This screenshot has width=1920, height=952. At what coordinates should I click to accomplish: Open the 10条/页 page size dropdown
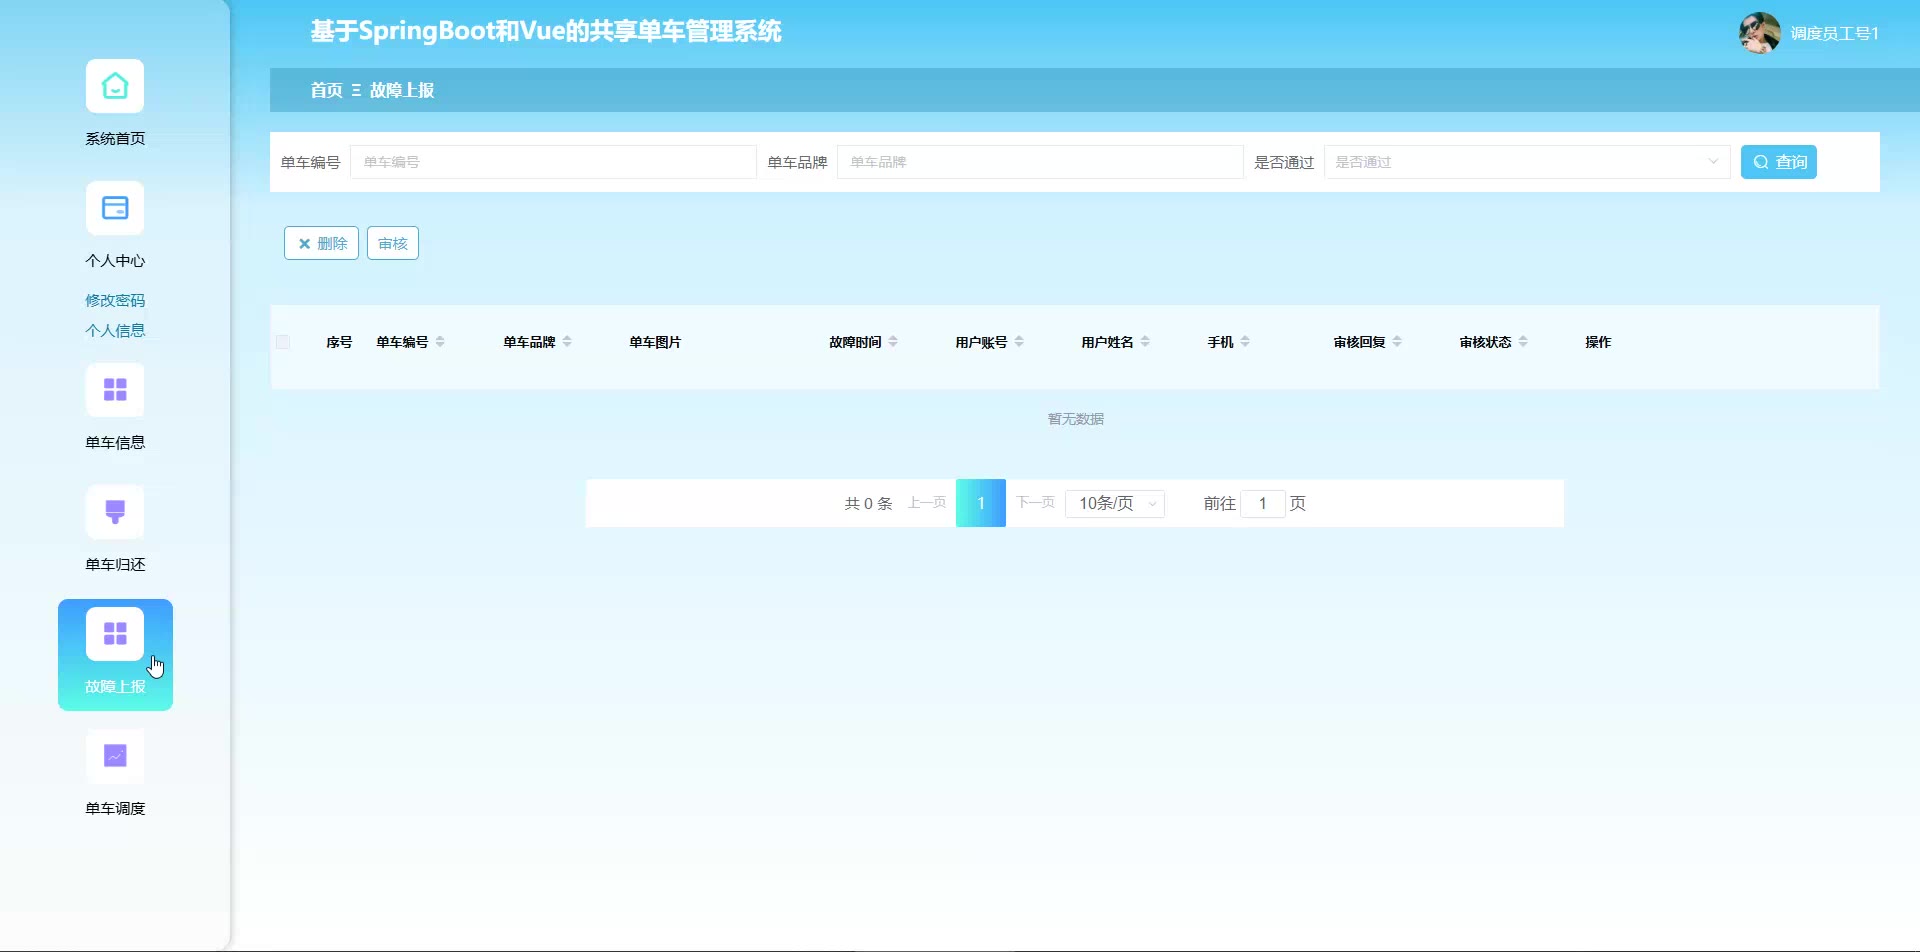(x=1115, y=504)
